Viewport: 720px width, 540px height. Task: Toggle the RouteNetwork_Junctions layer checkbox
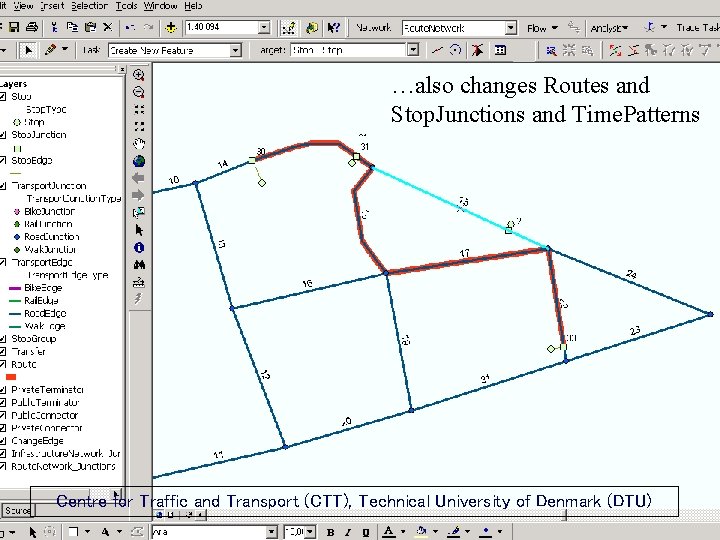(x=2, y=467)
